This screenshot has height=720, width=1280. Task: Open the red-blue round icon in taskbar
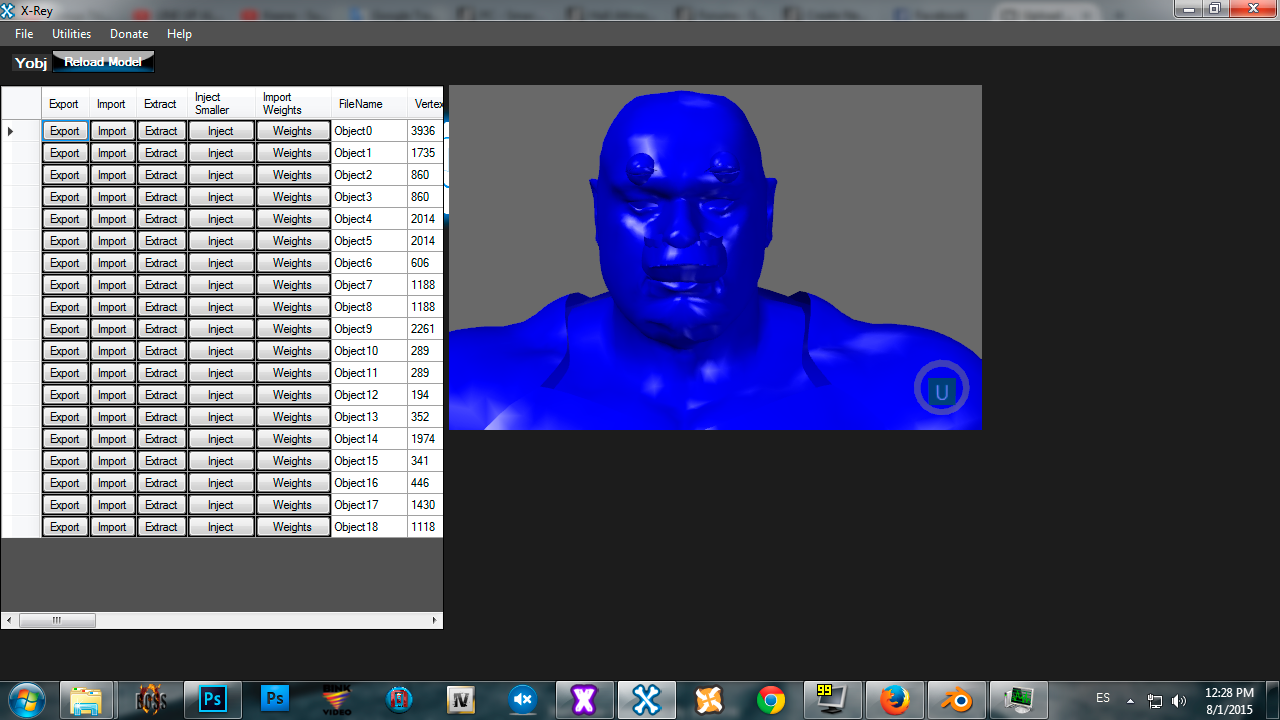coord(399,699)
